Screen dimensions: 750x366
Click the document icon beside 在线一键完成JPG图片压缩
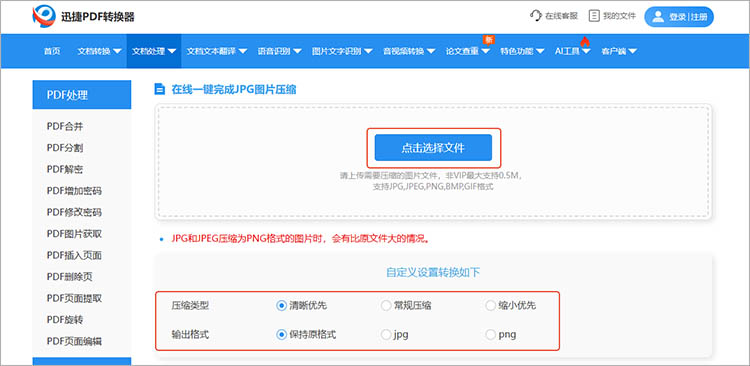[159, 89]
